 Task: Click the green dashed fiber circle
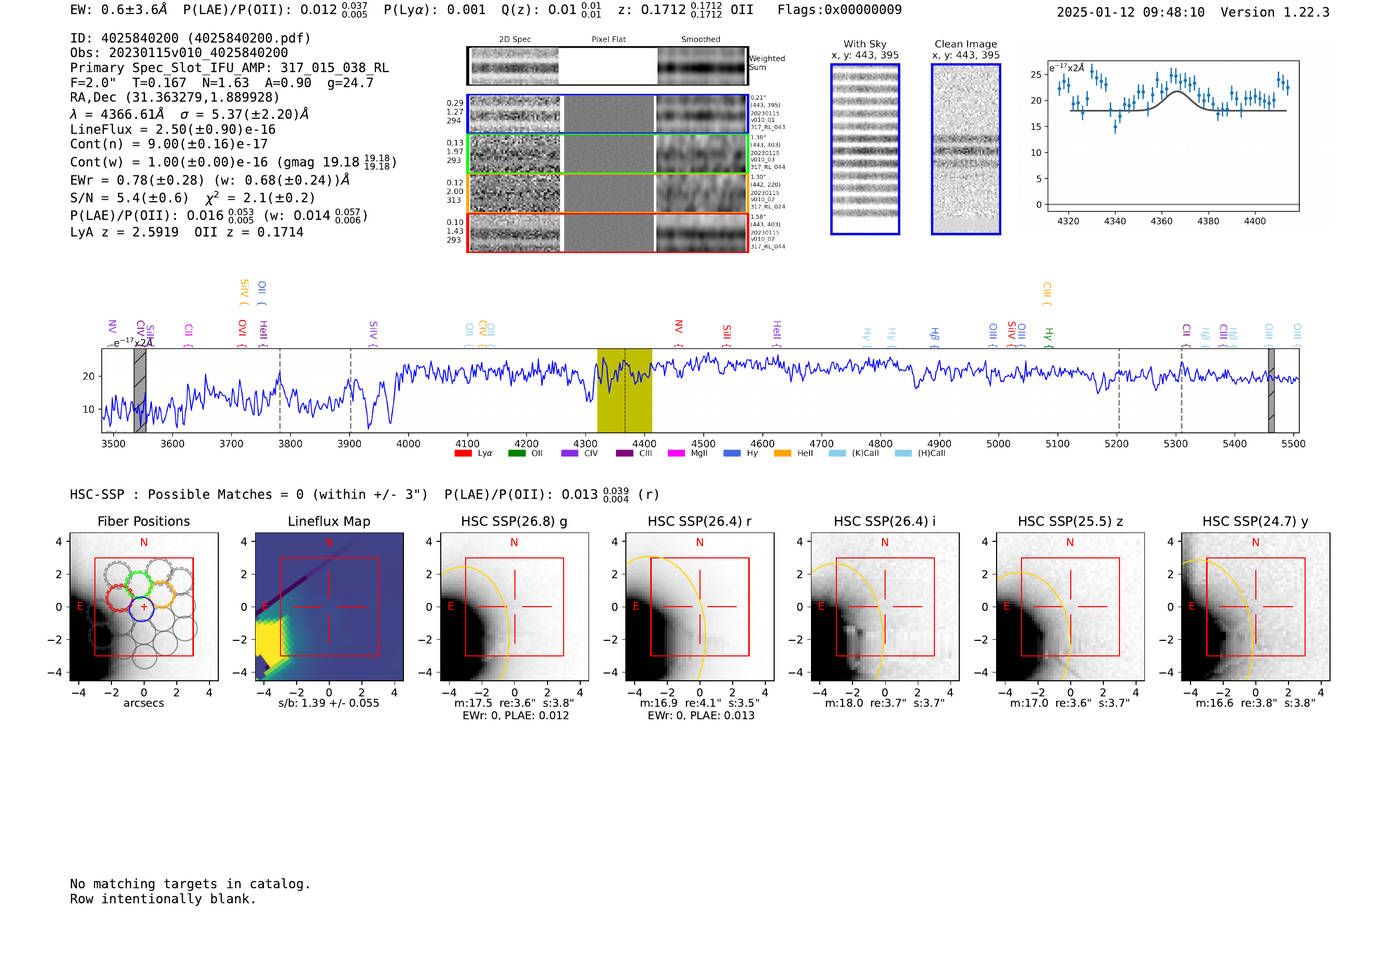(138, 584)
